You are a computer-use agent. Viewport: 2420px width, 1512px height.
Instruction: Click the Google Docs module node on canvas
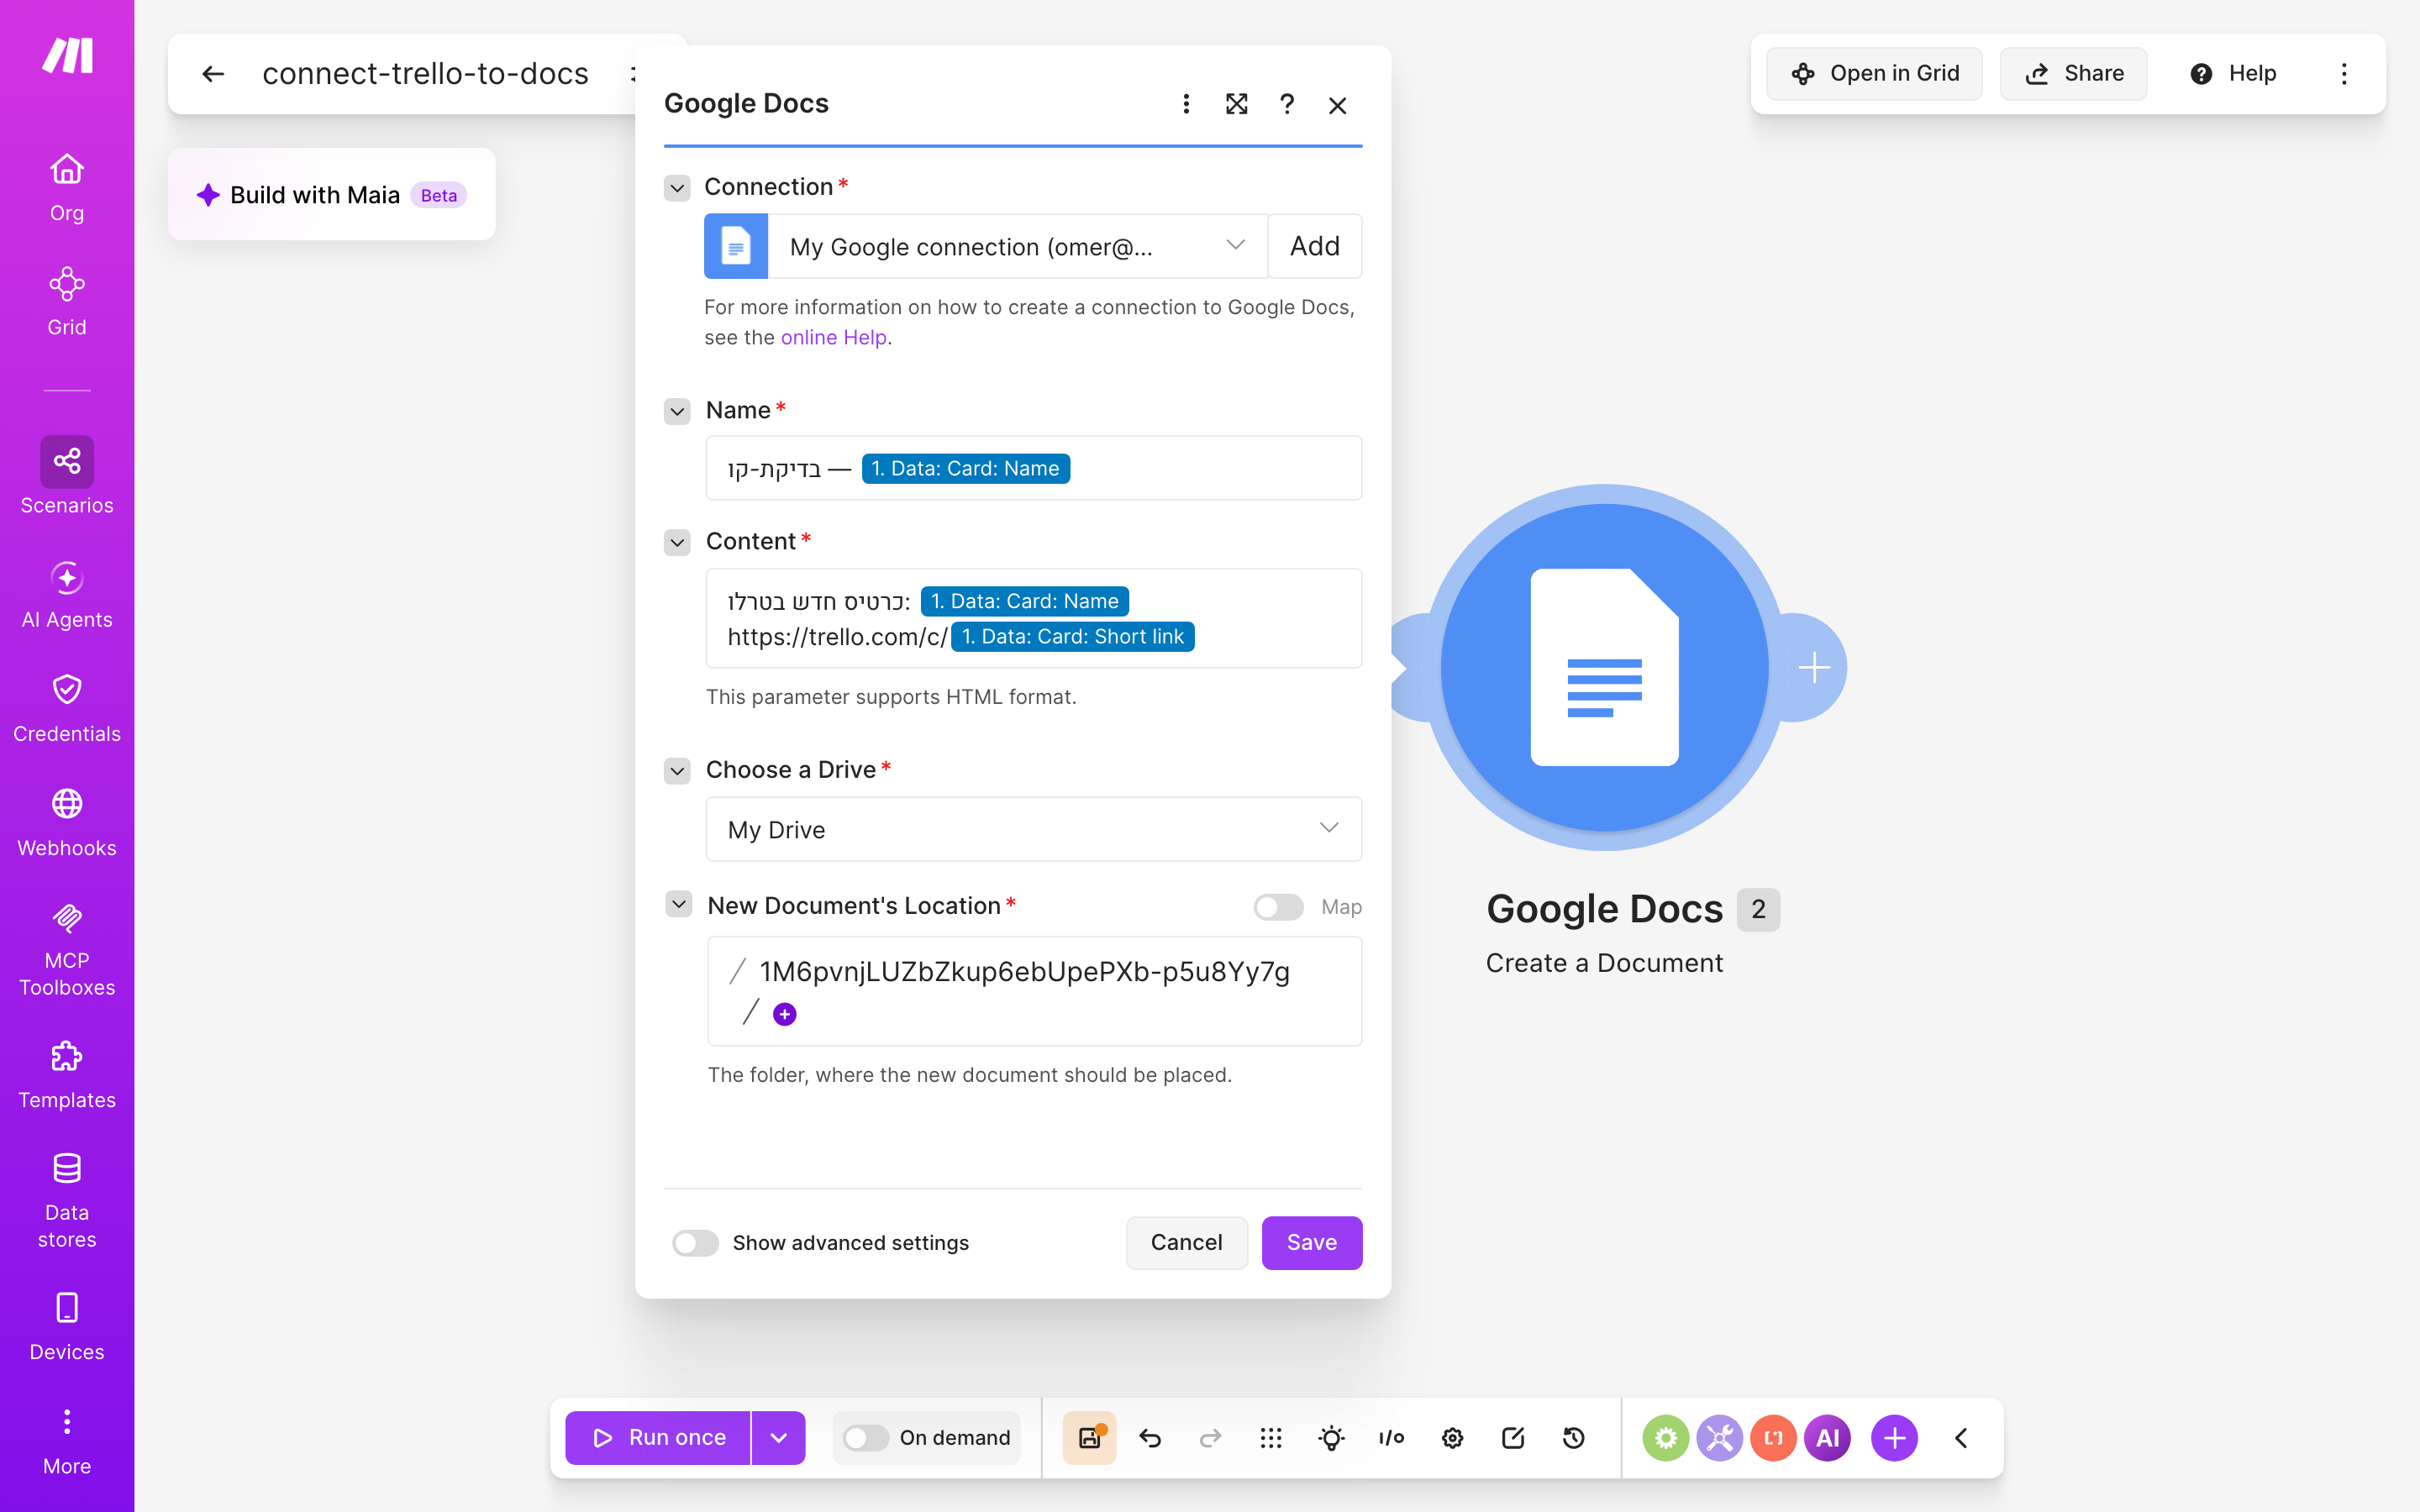pyautogui.click(x=1604, y=668)
